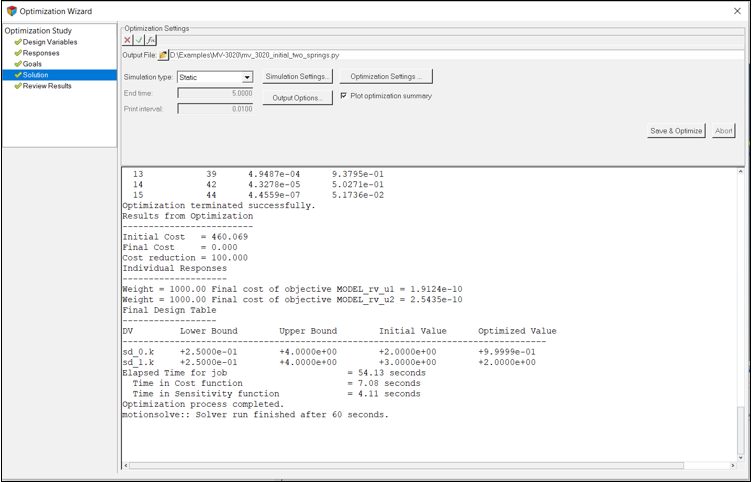Select Responses in the study tree
Viewport: 753px width, 482px height.
coord(41,53)
